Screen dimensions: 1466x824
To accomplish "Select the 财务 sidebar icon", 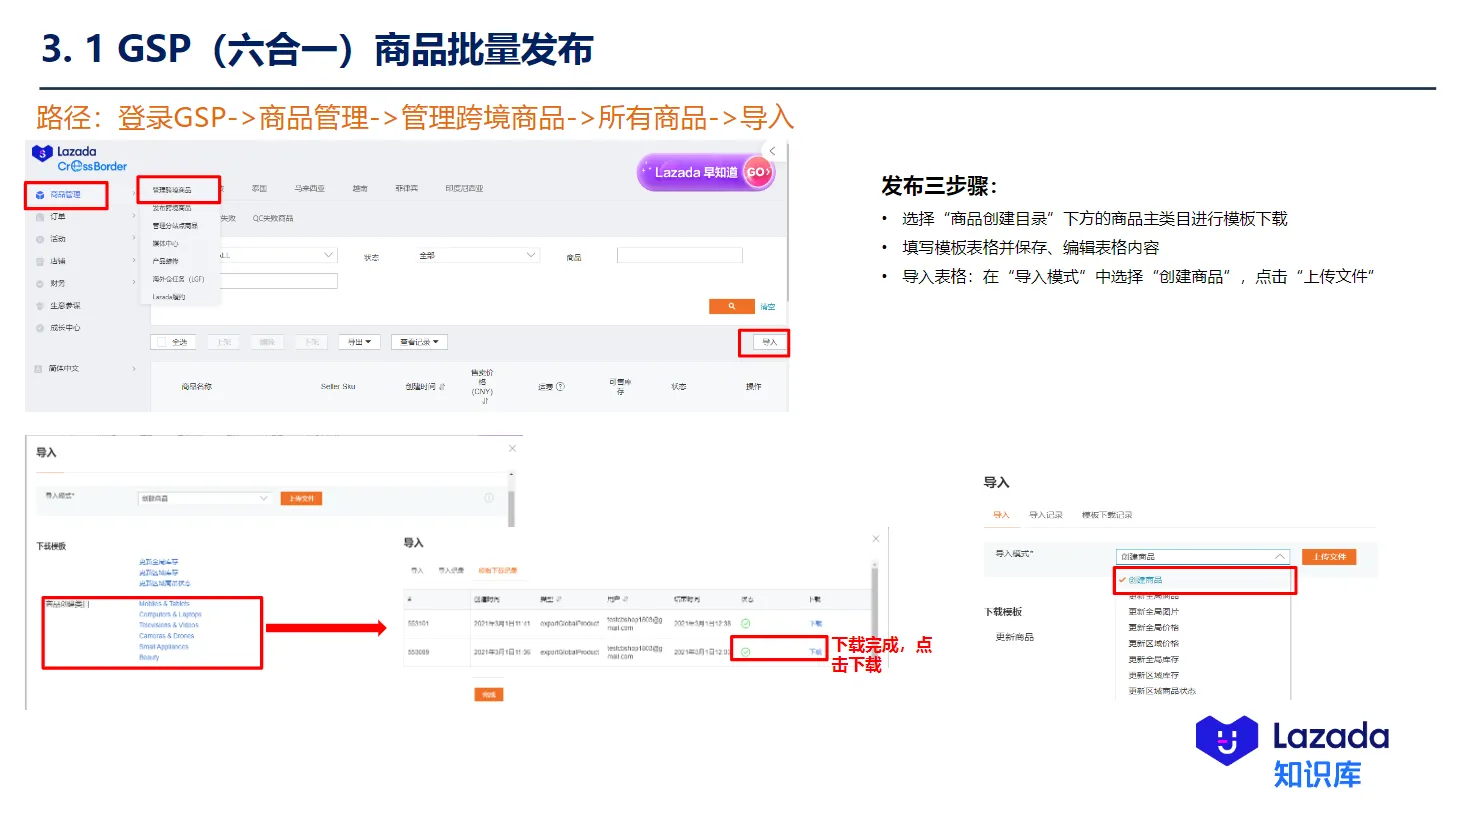I will pos(40,283).
